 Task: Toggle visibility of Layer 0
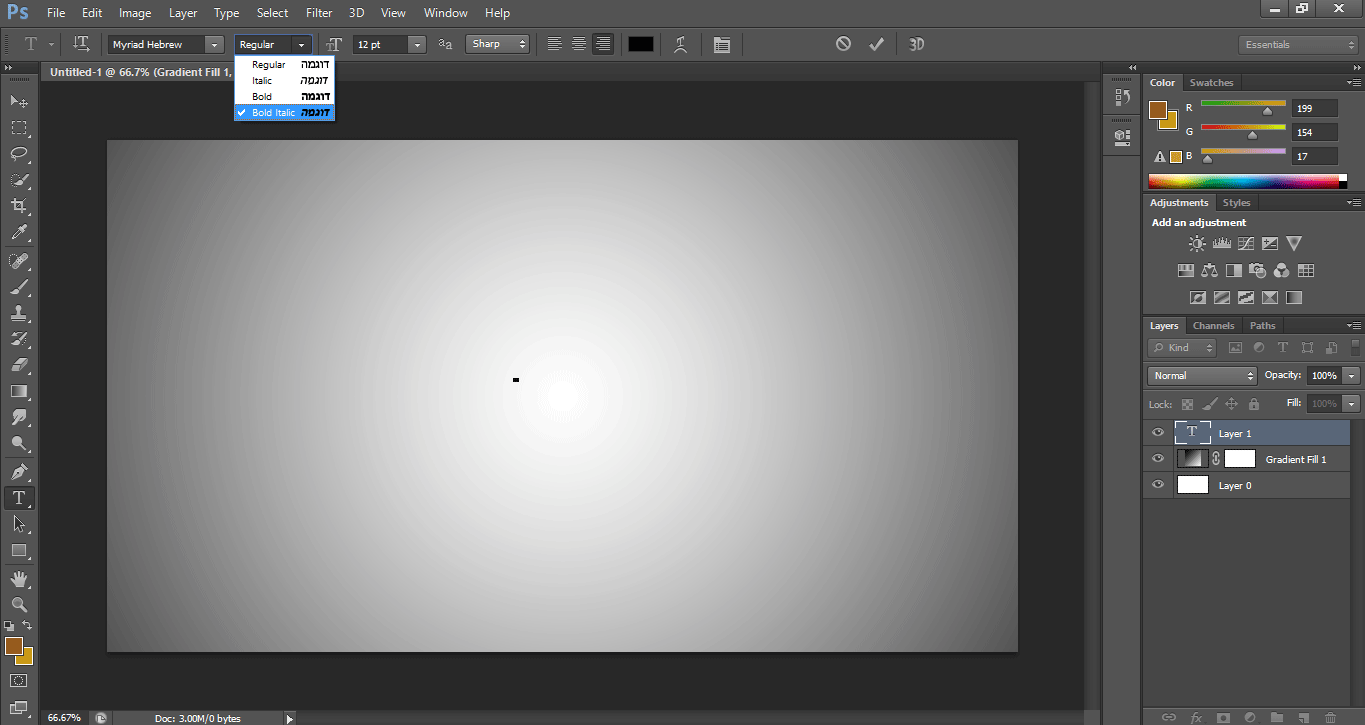coord(1158,485)
